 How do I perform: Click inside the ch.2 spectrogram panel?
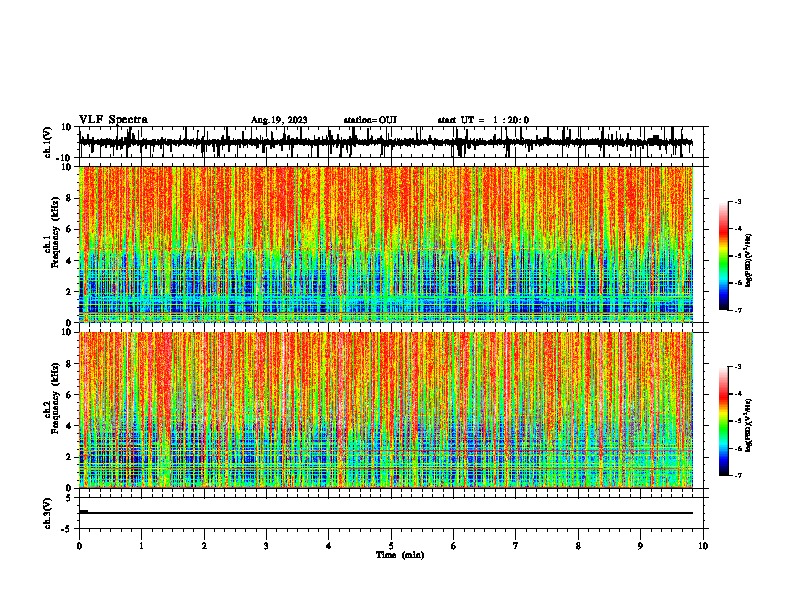[x=386, y=410]
